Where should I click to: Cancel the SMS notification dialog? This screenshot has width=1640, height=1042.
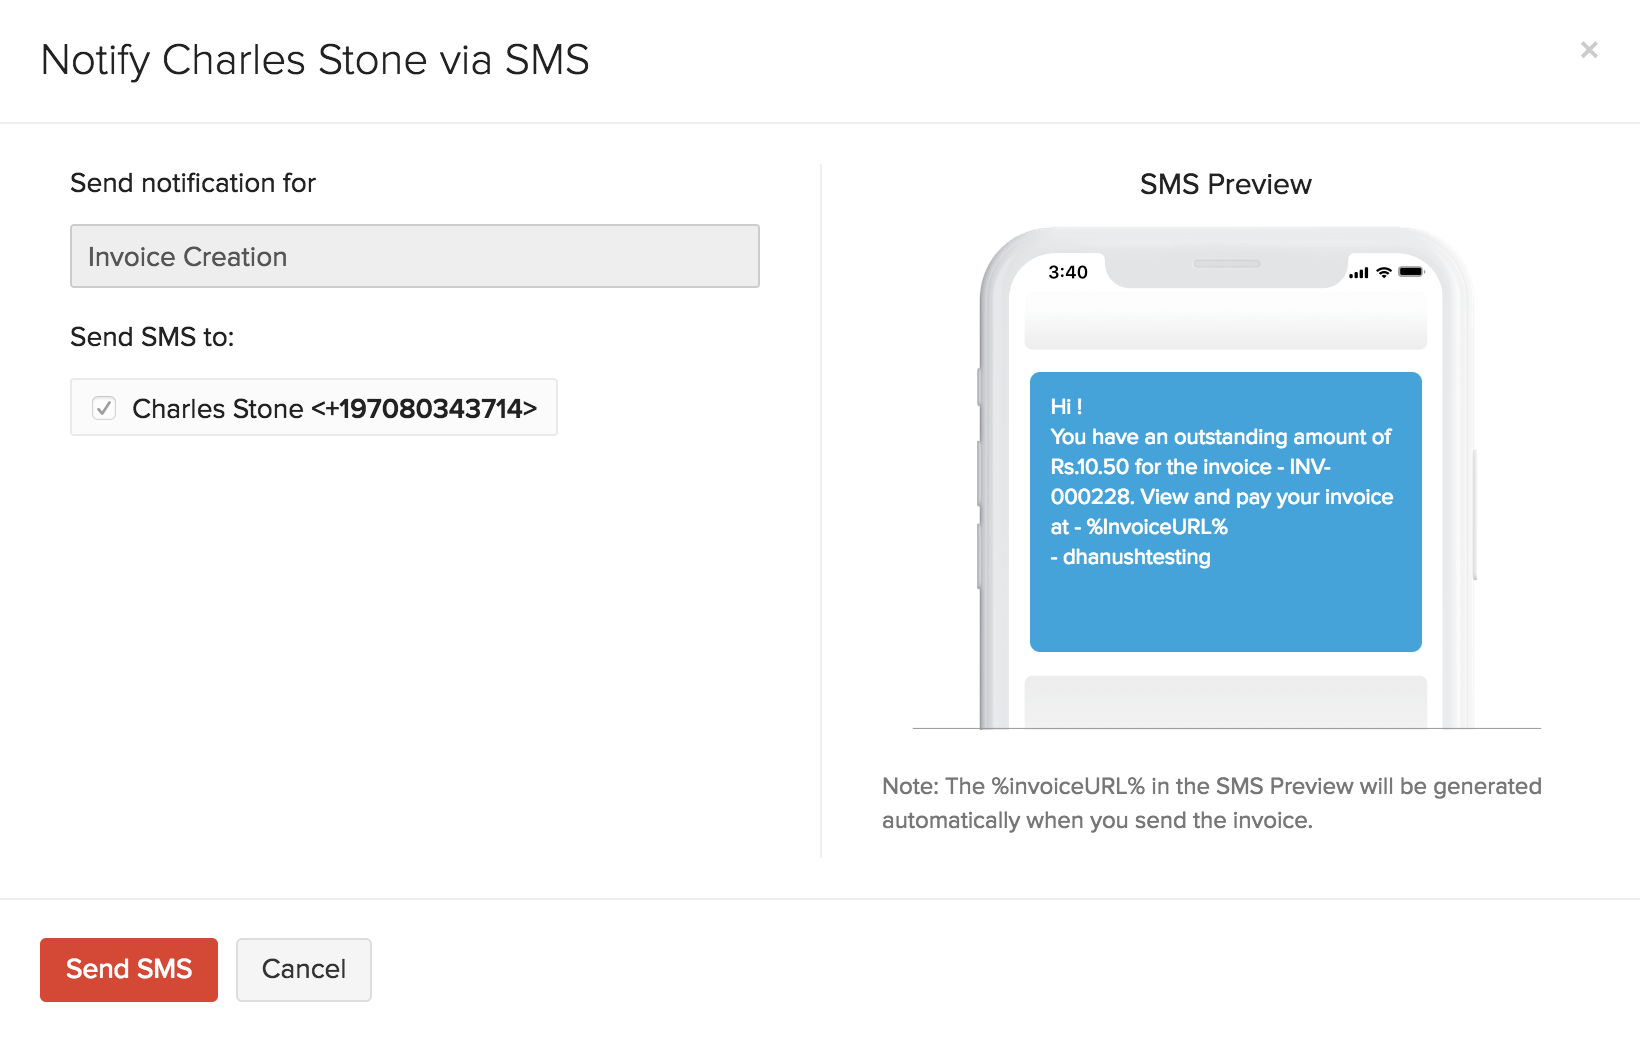pyautogui.click(x=303, y=969)
